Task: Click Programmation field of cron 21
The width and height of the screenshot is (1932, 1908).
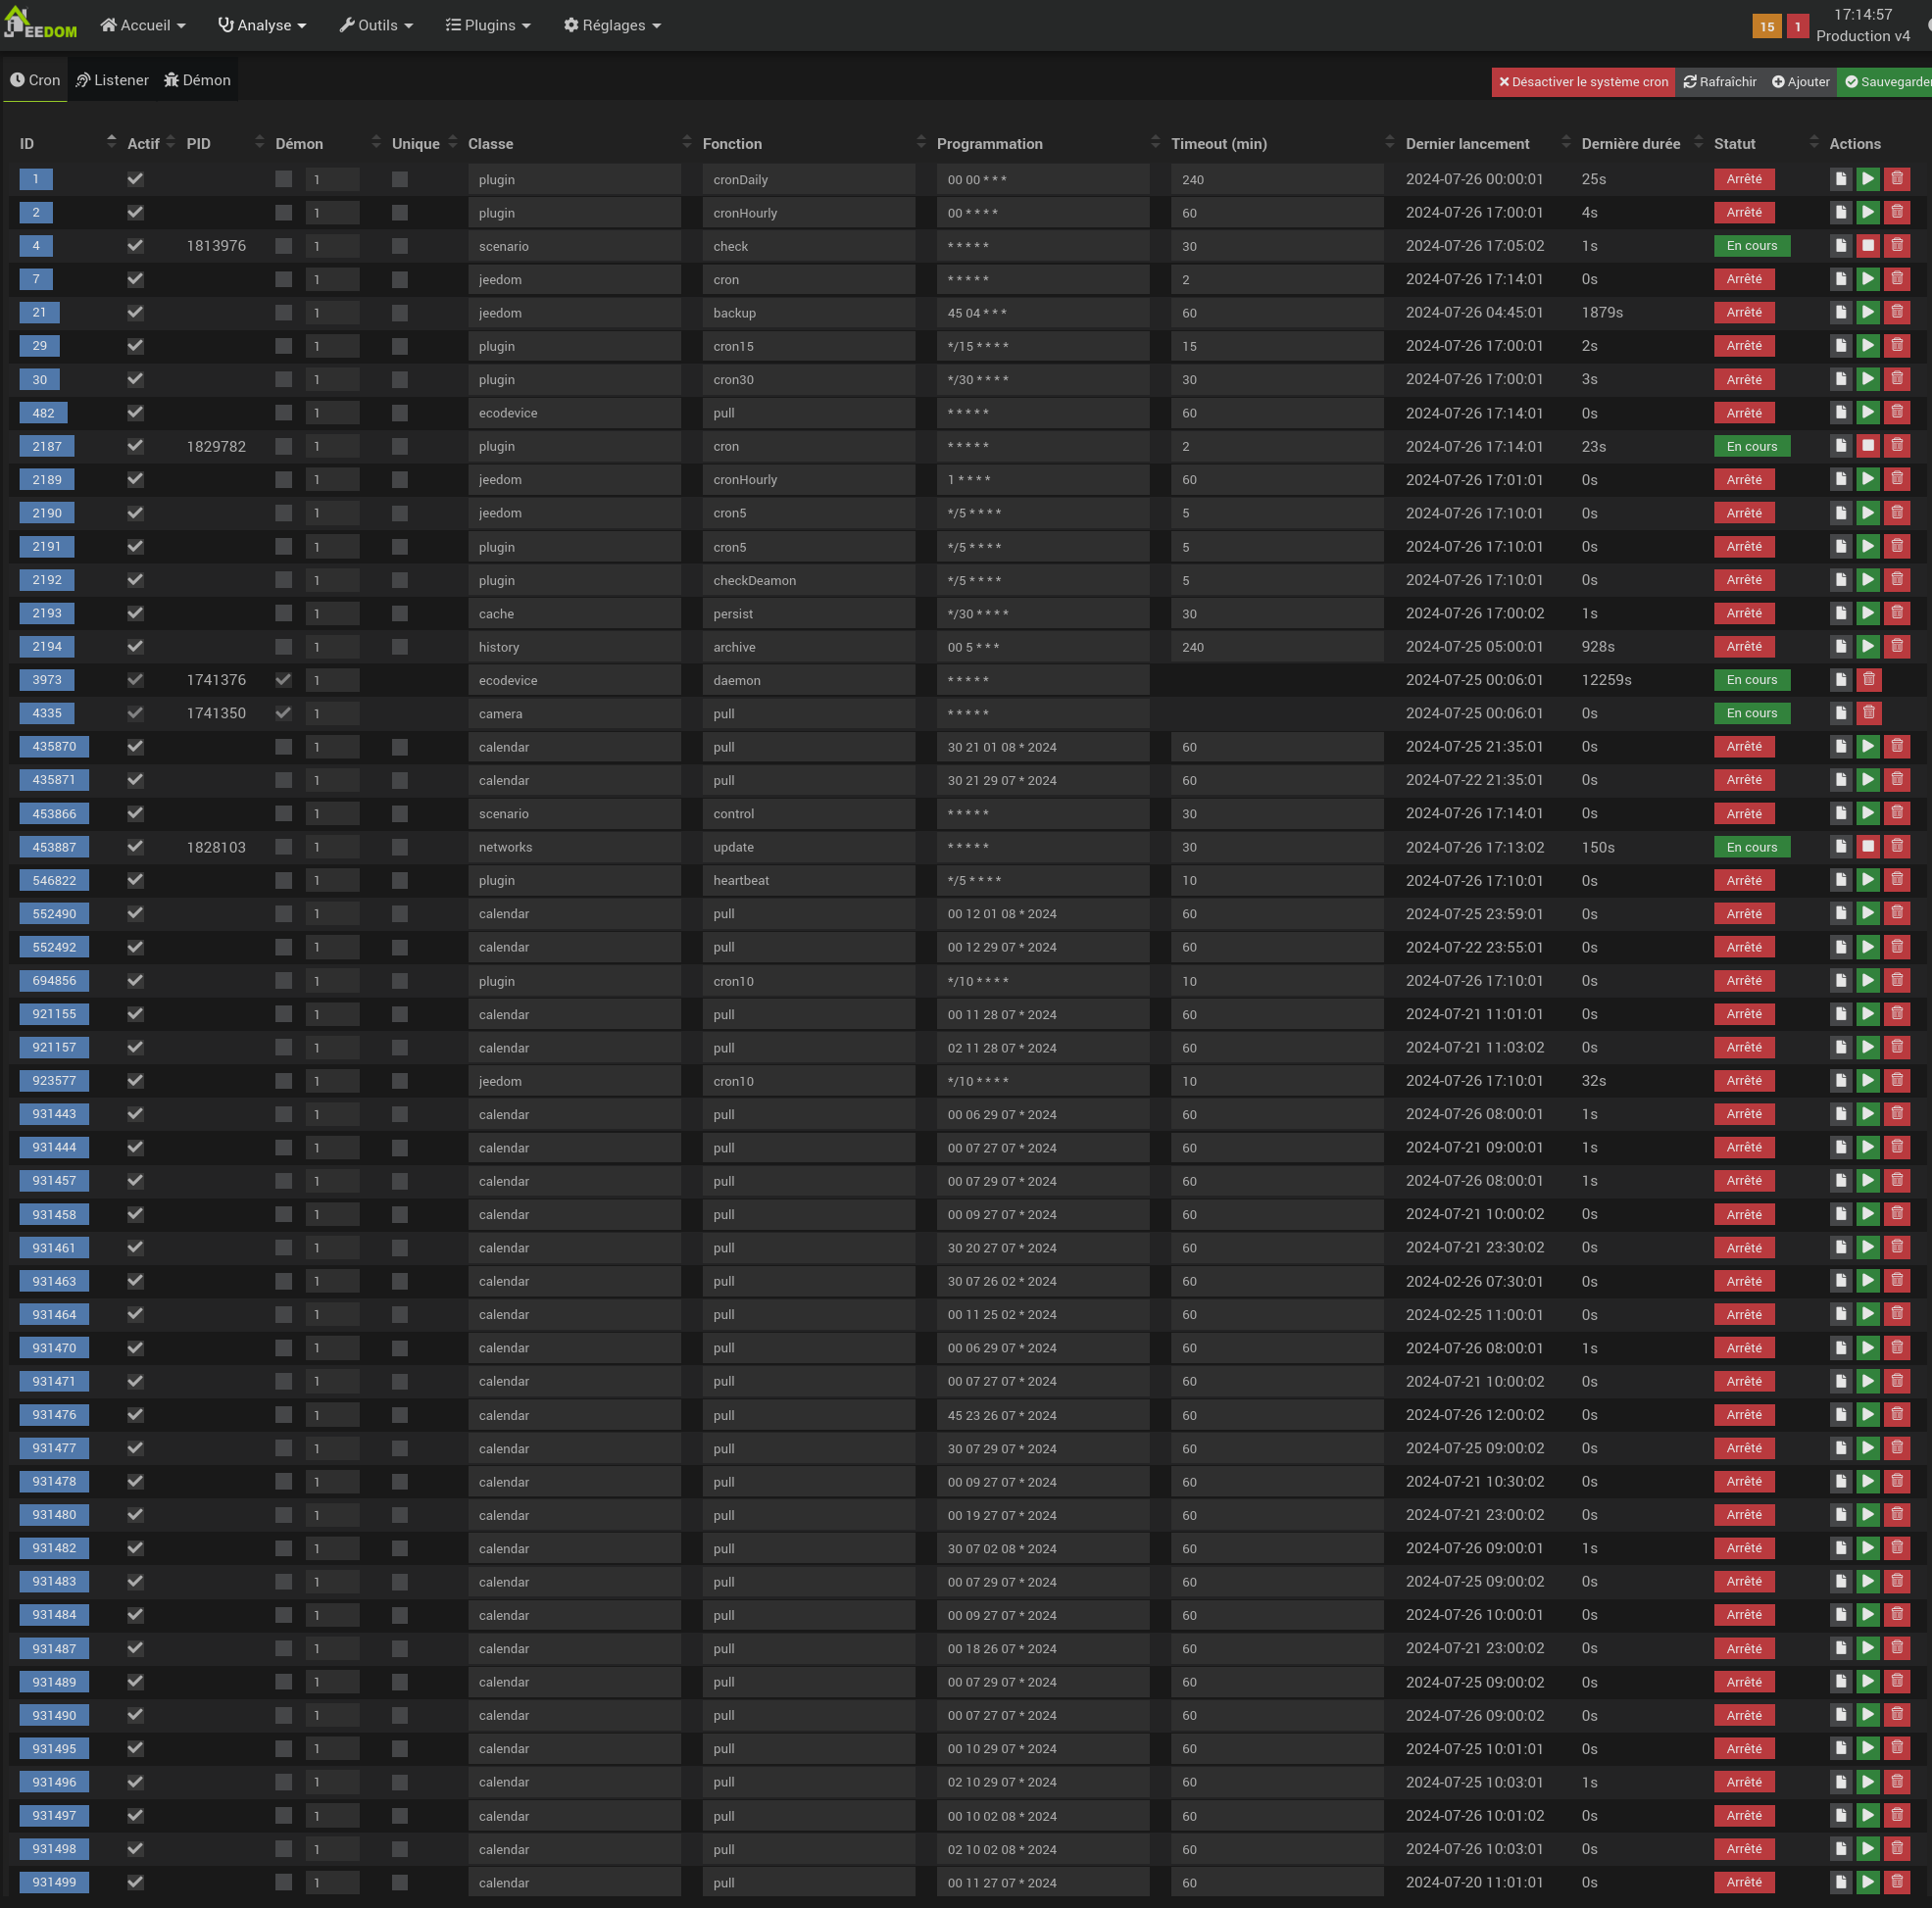Action: (1042, 313)
